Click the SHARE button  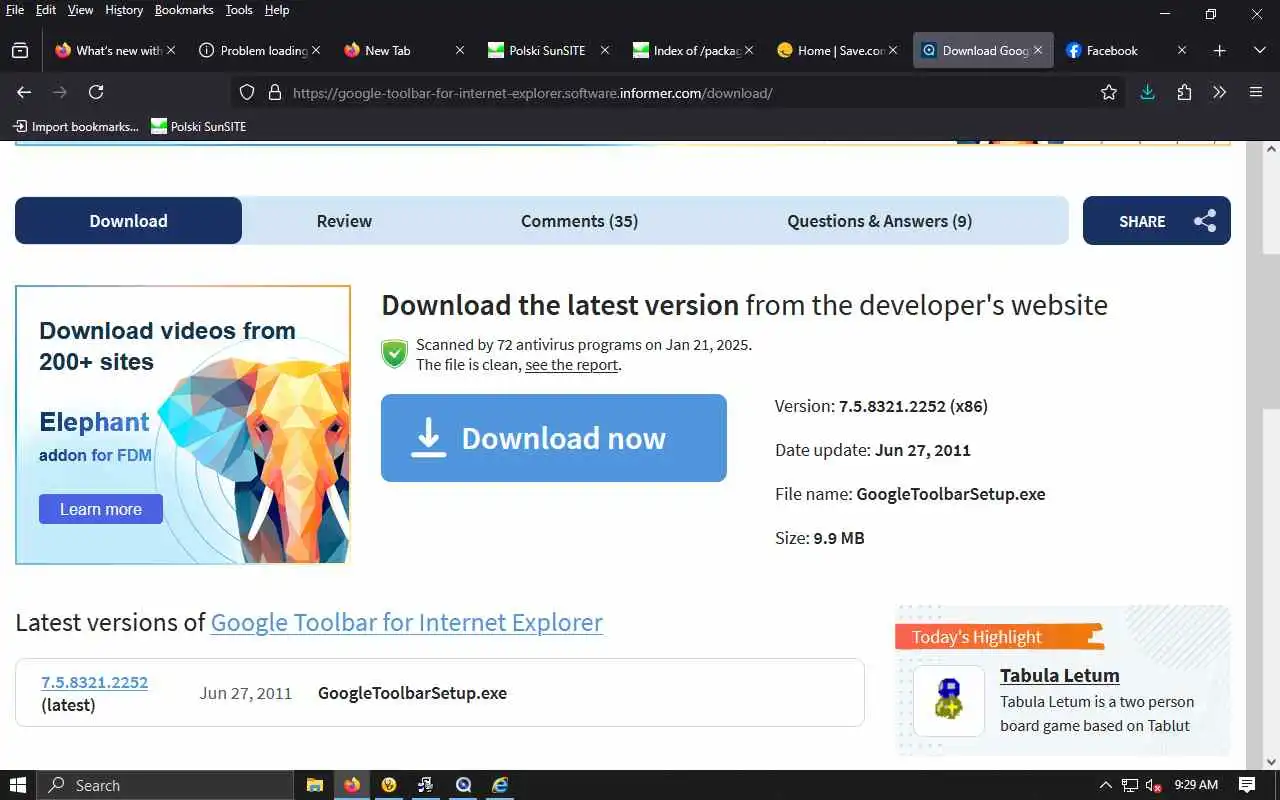pyautogui.click(x=1157, y=221)
